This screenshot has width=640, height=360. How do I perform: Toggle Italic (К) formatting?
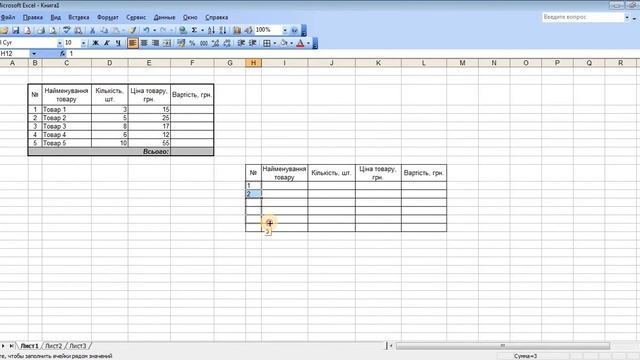pyautogui.click(x=107, y=43)
